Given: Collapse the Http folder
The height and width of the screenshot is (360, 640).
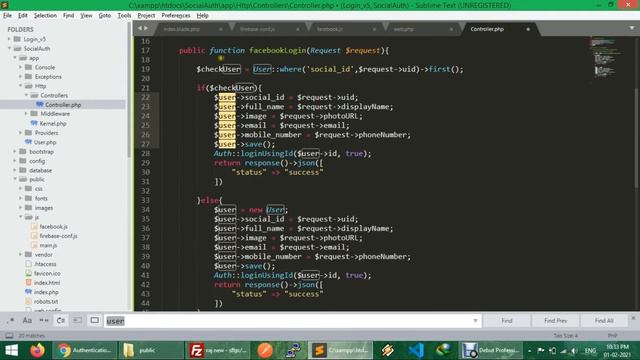Looking at the screenshot, I should point(21,86).
